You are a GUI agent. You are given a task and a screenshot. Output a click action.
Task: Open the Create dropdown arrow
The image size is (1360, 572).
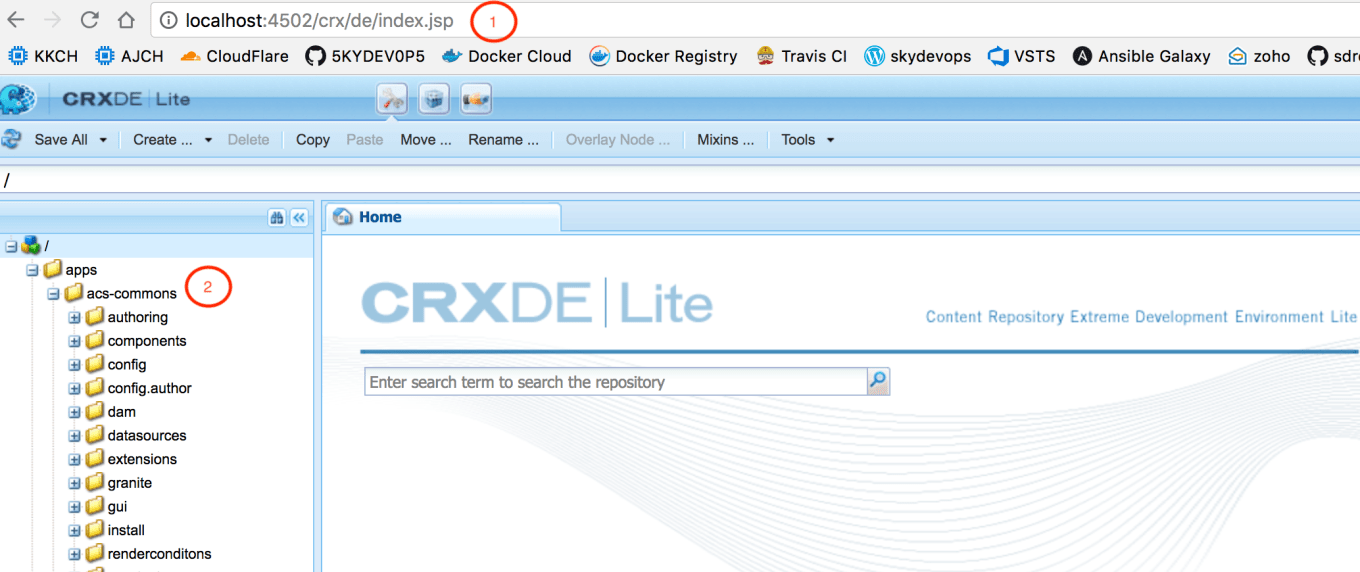pyautogui.click(x=208, y=140)
